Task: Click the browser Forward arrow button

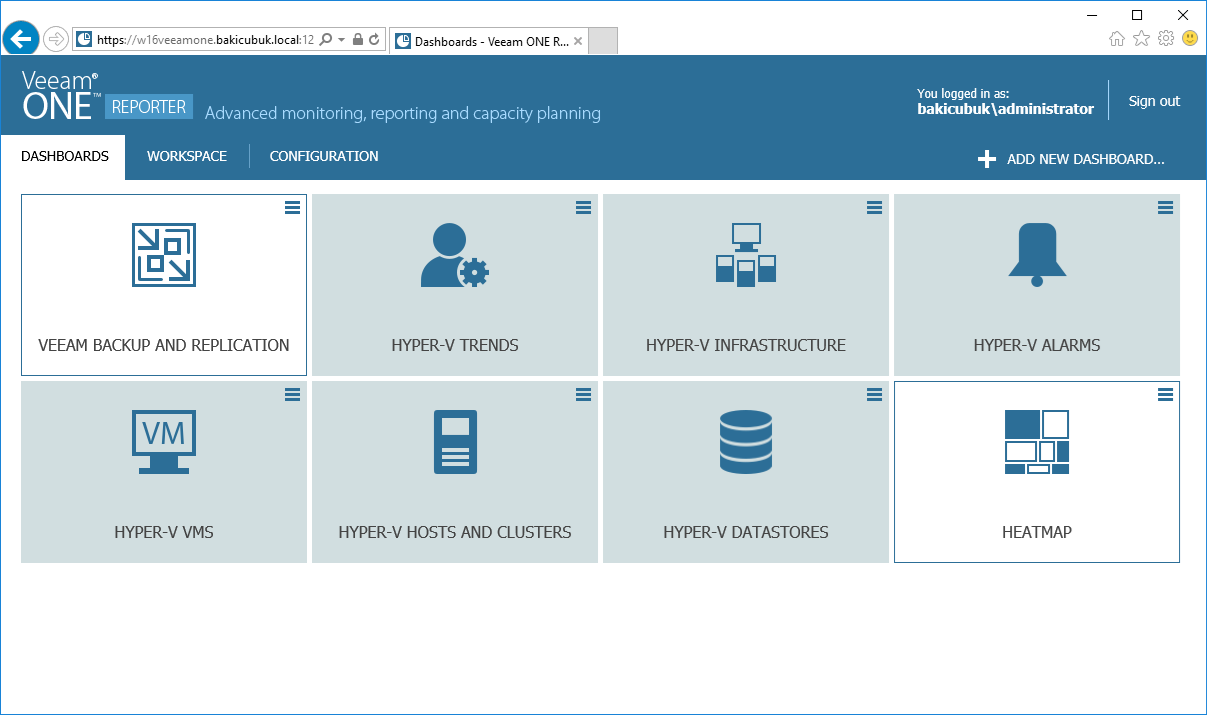Action: tap(55, 39)
